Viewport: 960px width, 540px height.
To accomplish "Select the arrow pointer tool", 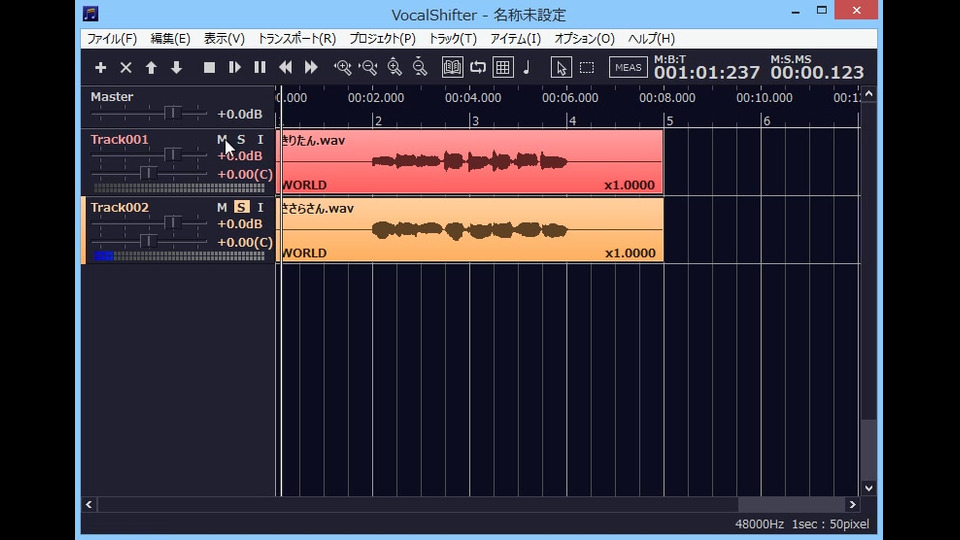I will pyautogui.click(x=561, y=67).
